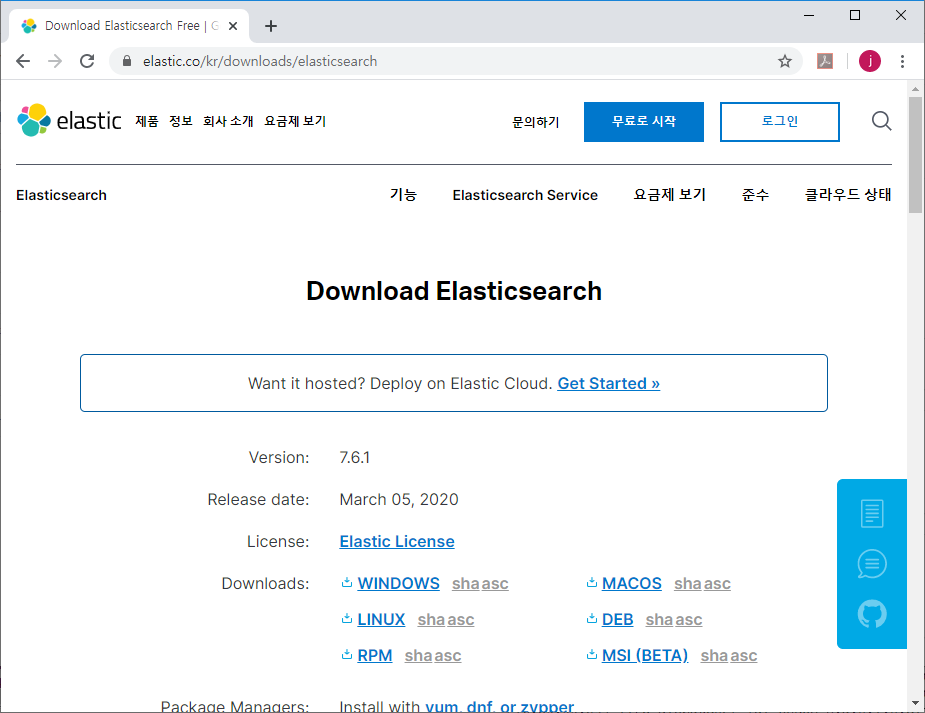Click the 로그인 button

pos(779,121)
